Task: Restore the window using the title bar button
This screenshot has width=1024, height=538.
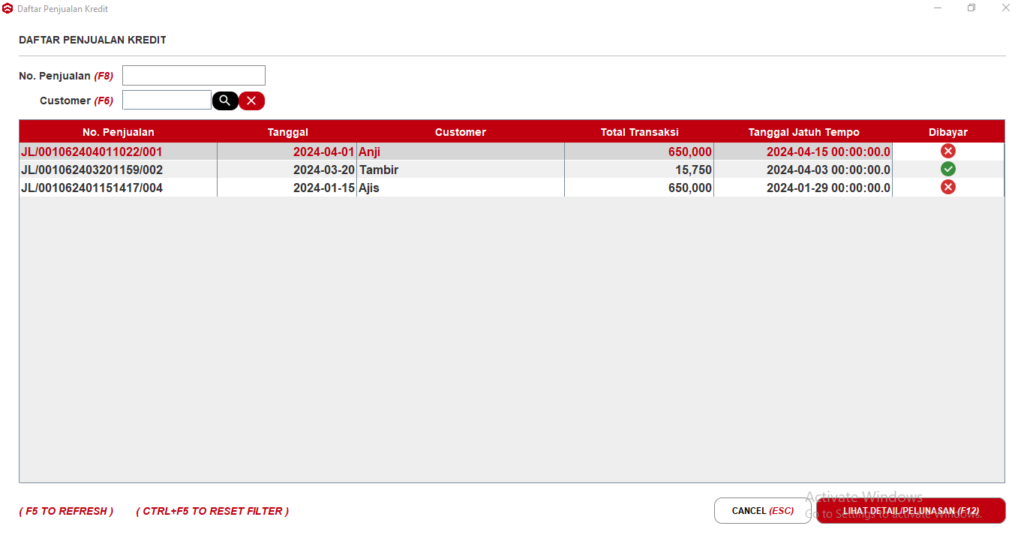Action: click(x=971, y=8)
